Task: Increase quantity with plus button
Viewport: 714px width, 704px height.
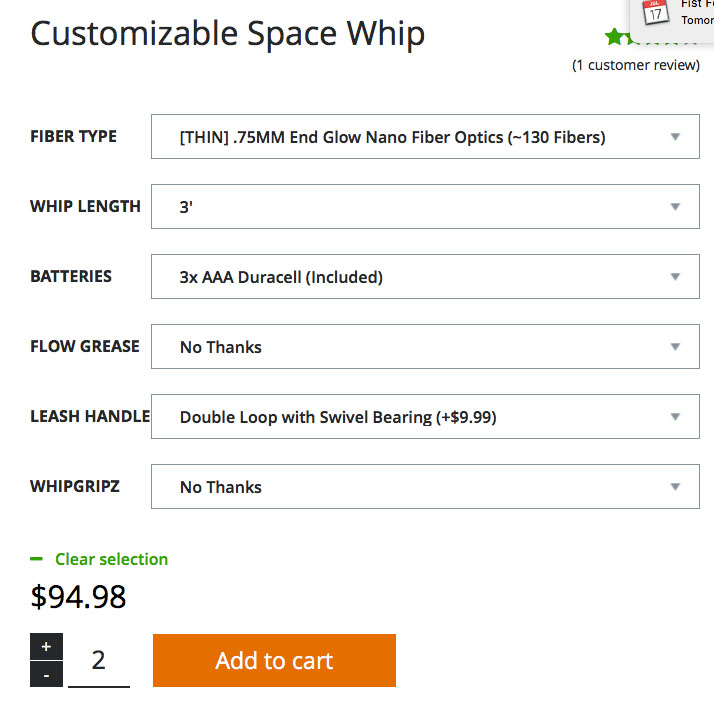Action: click(46, 646)
